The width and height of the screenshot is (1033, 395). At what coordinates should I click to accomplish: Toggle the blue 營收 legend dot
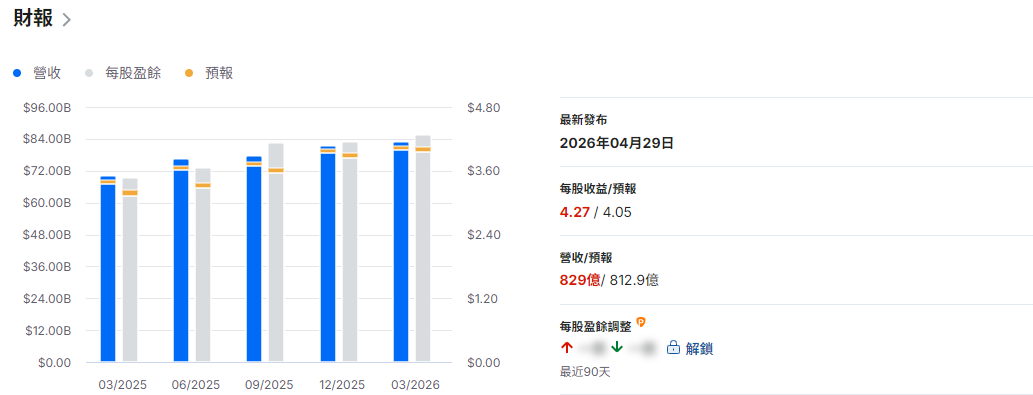(17, 74)
